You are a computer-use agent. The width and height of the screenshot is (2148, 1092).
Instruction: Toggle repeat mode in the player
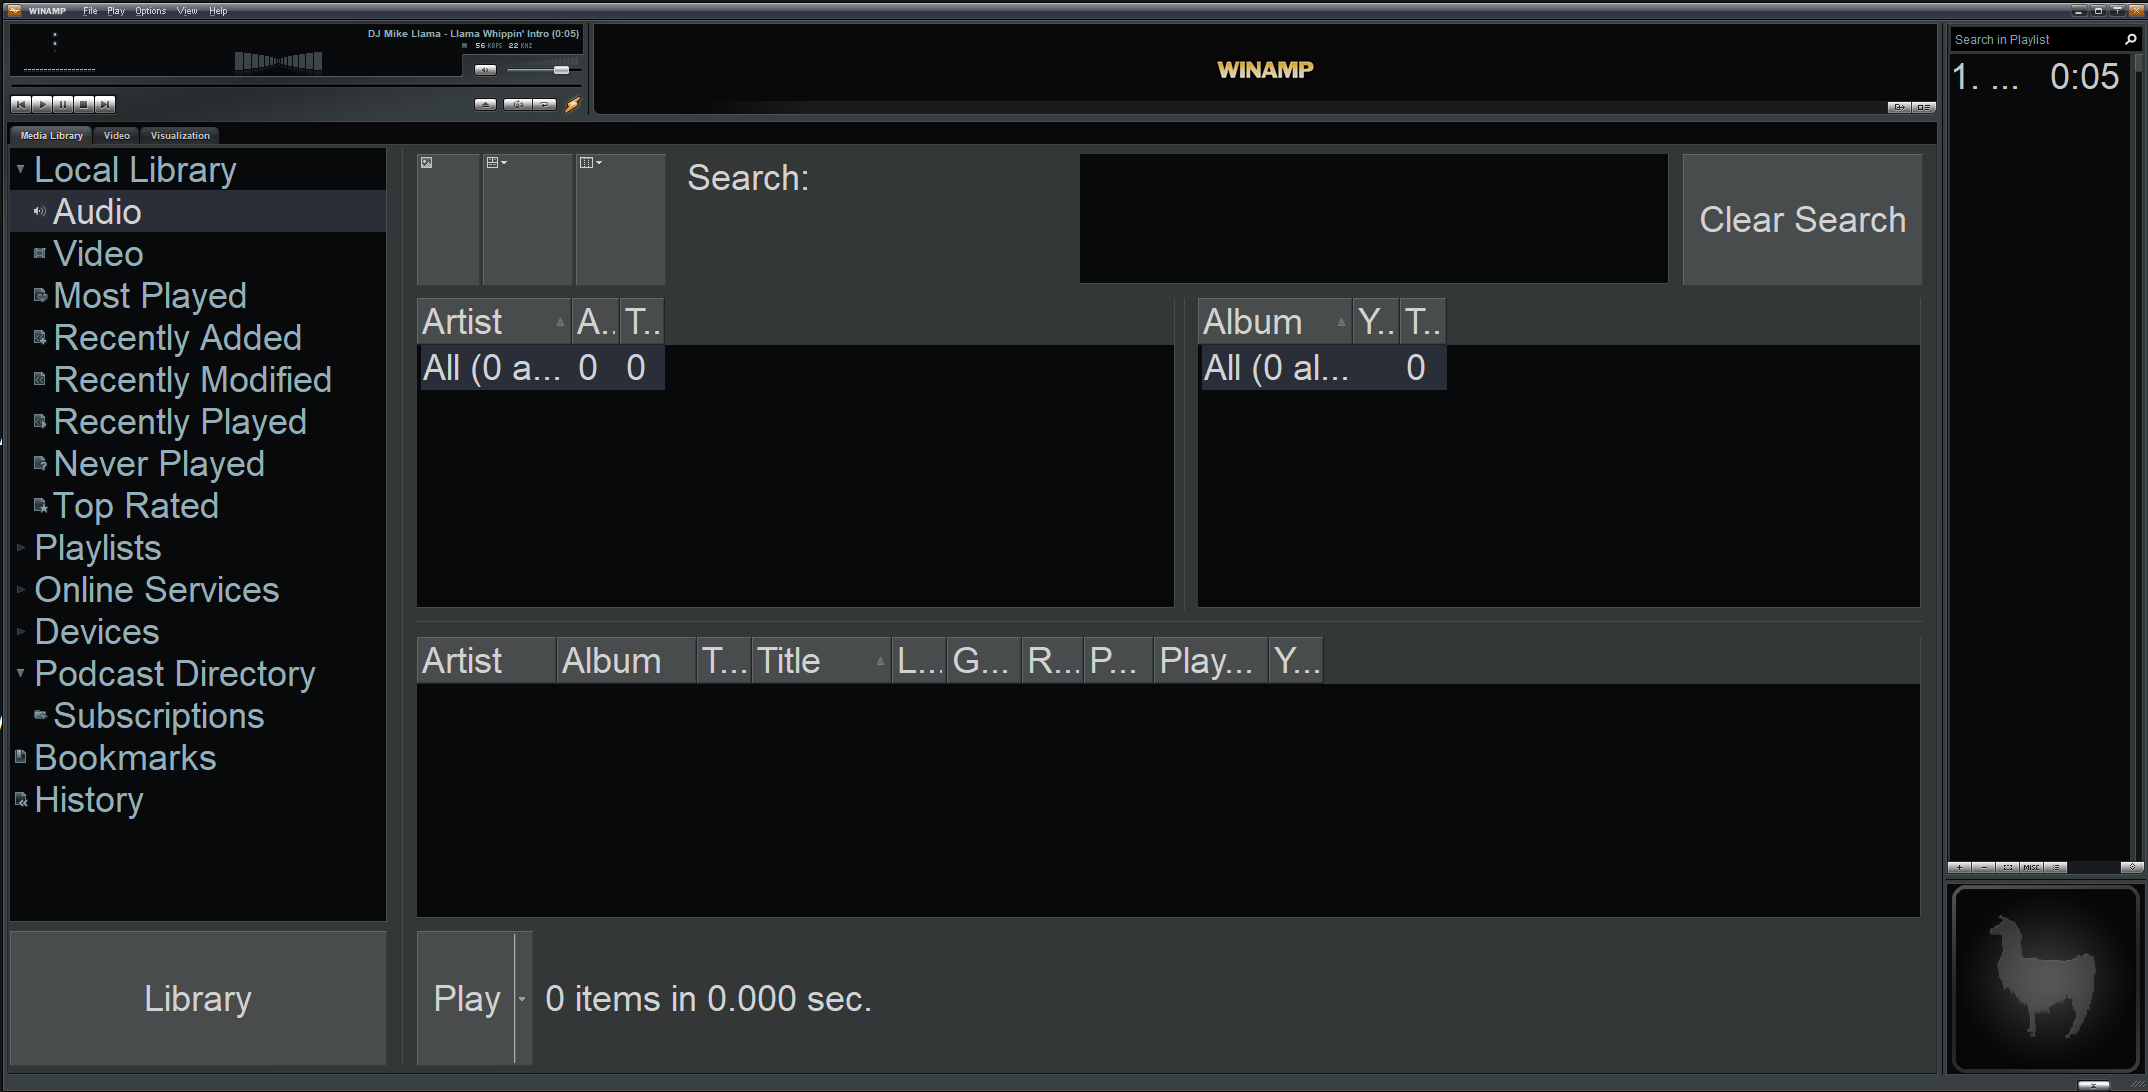pos(544,104)
